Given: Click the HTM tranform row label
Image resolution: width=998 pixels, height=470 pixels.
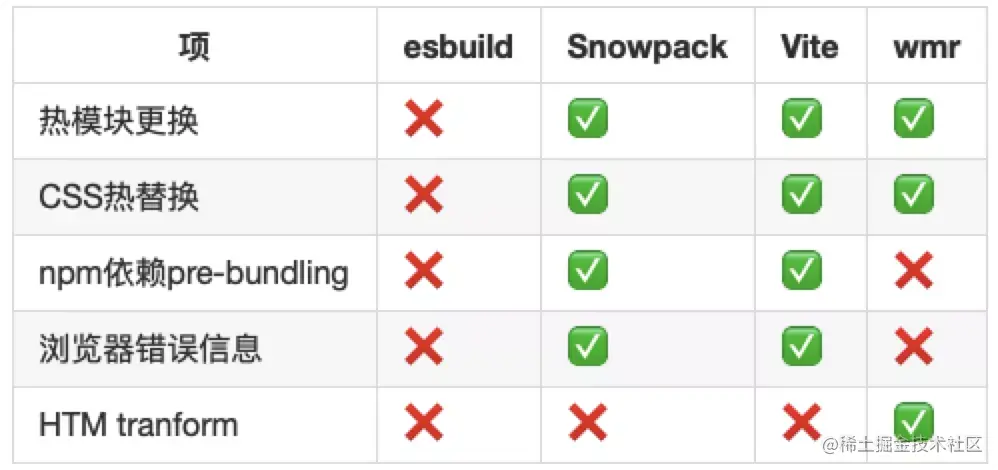Looking at the screenshot, I should [138, 425].
